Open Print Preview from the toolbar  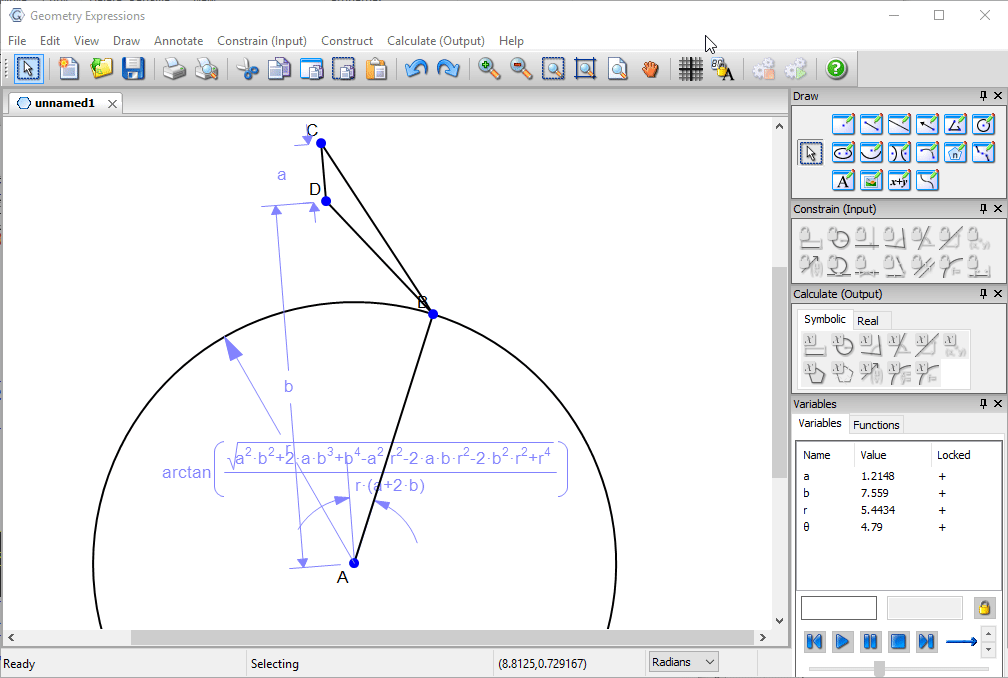(x=206, y=69)
